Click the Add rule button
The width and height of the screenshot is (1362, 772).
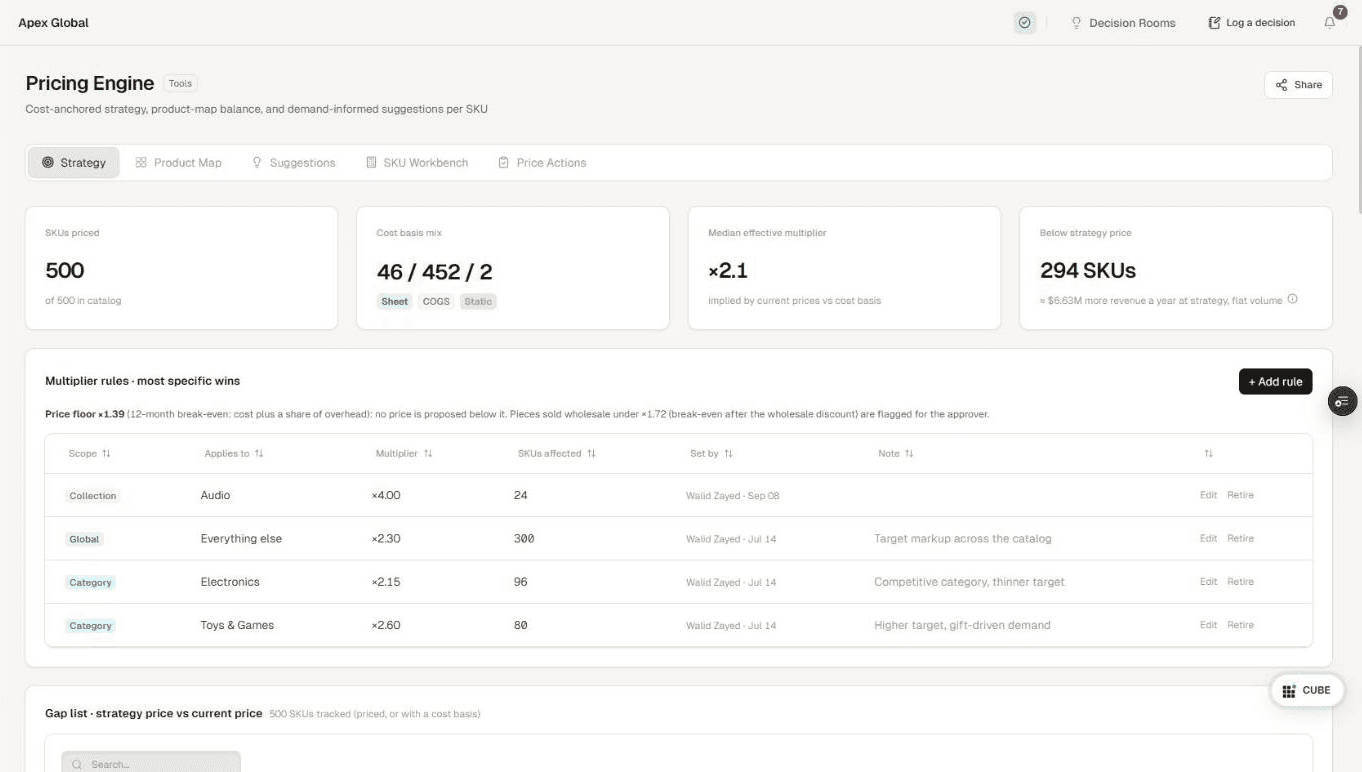1275,382
